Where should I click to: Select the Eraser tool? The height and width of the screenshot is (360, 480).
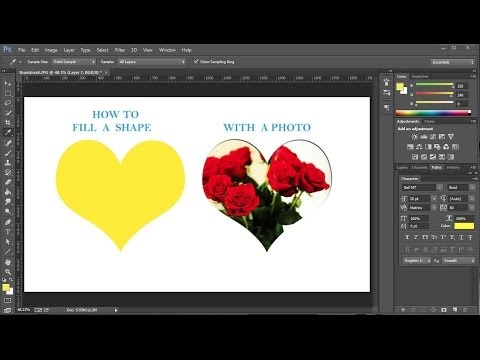8,182
